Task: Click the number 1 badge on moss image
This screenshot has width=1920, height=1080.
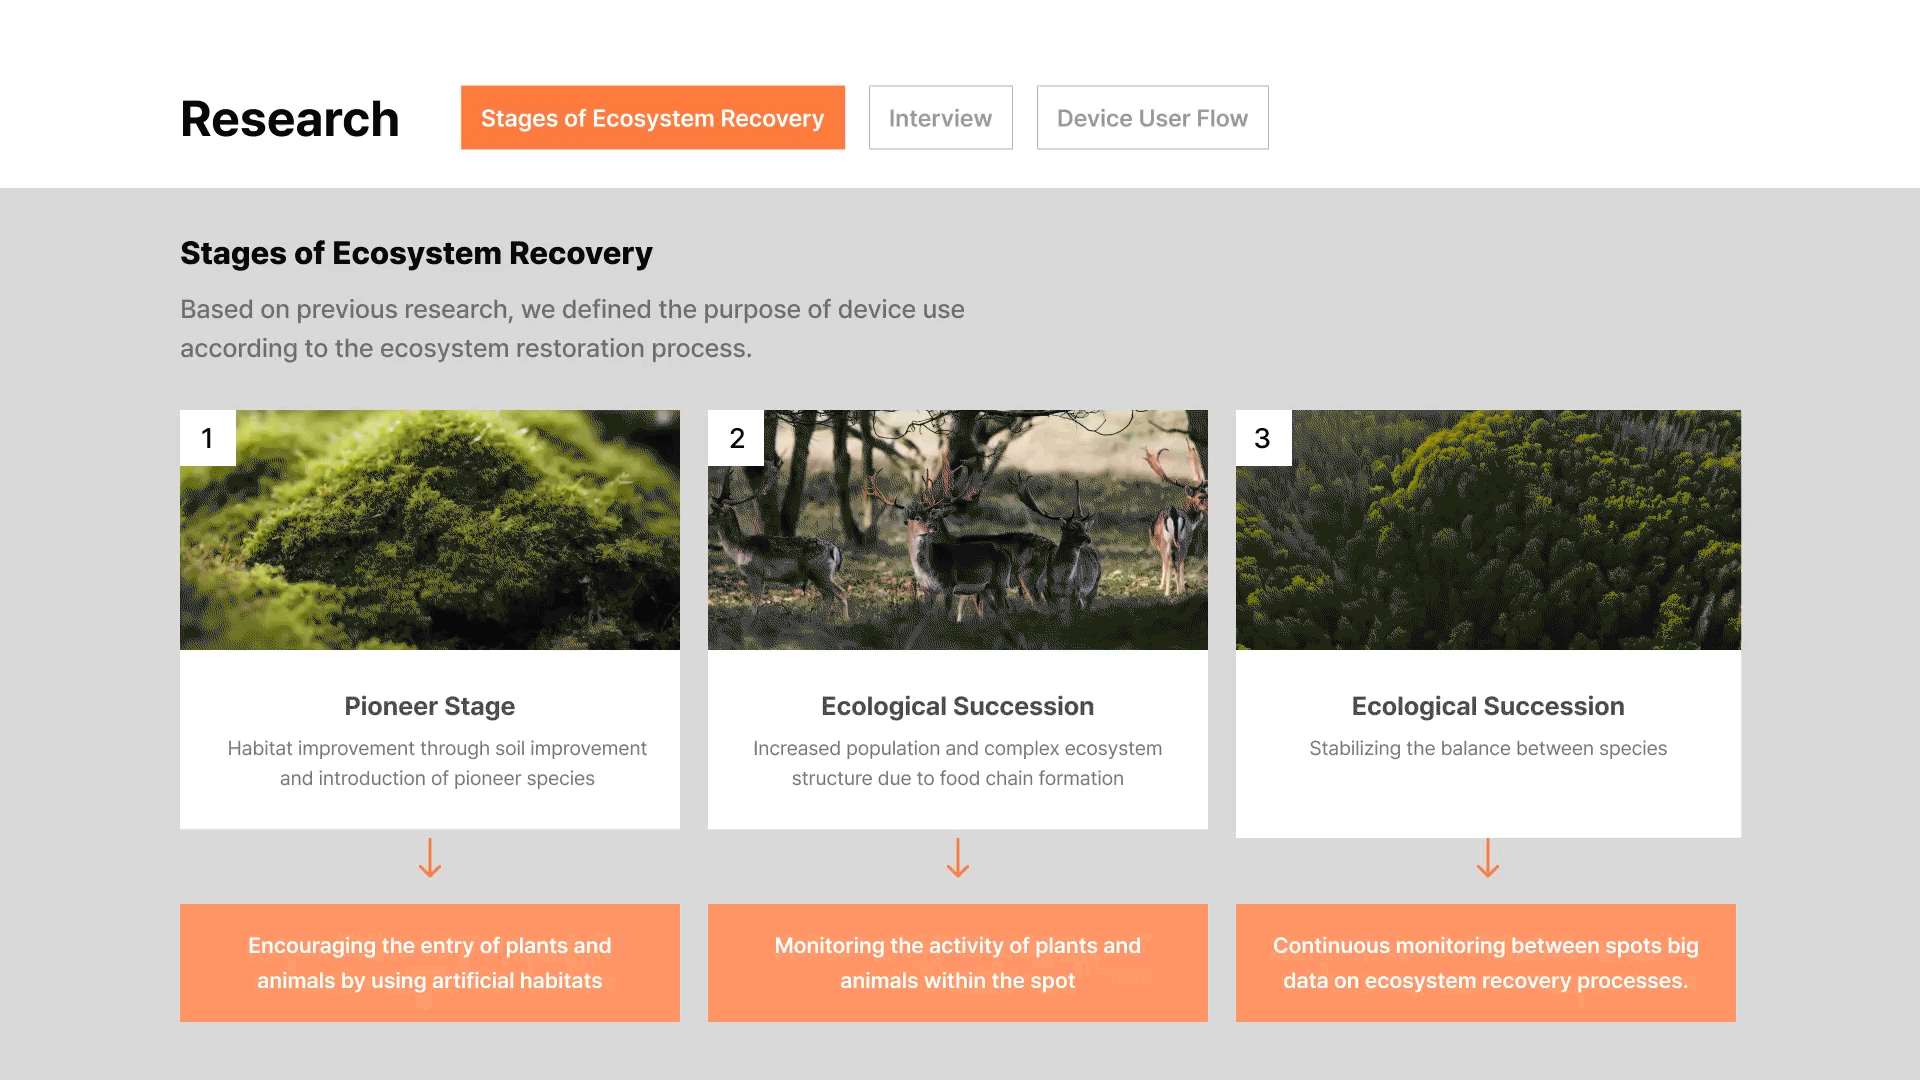Action: tap(207, 438)
